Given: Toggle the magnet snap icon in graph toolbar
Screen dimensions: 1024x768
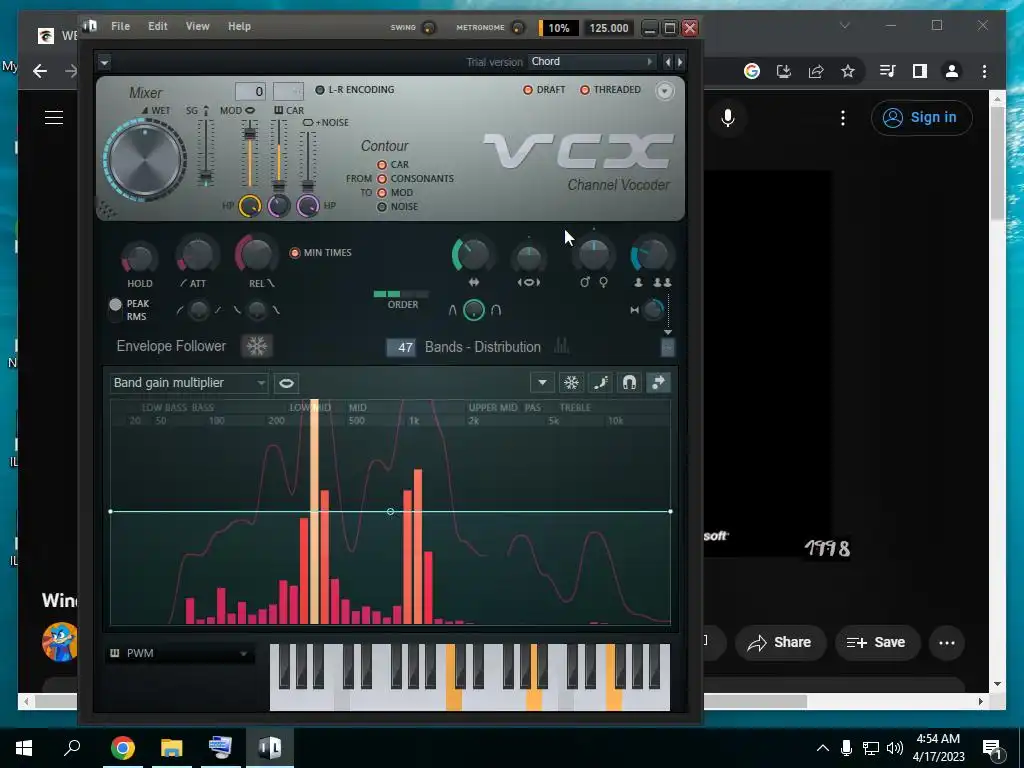Looking at the screenshot, I should point(629,383).
